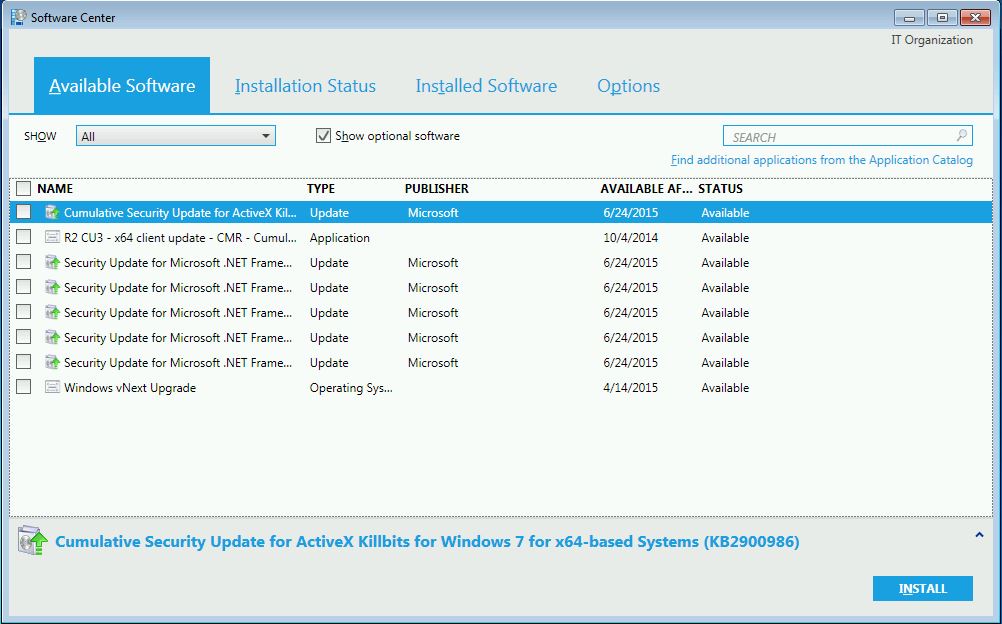
Task: Click the search magnifier icon
Action: pos(961,136)
